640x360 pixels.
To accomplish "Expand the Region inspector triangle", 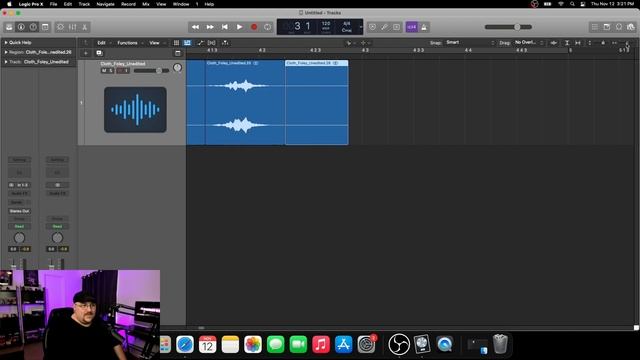I will point(6,52).
